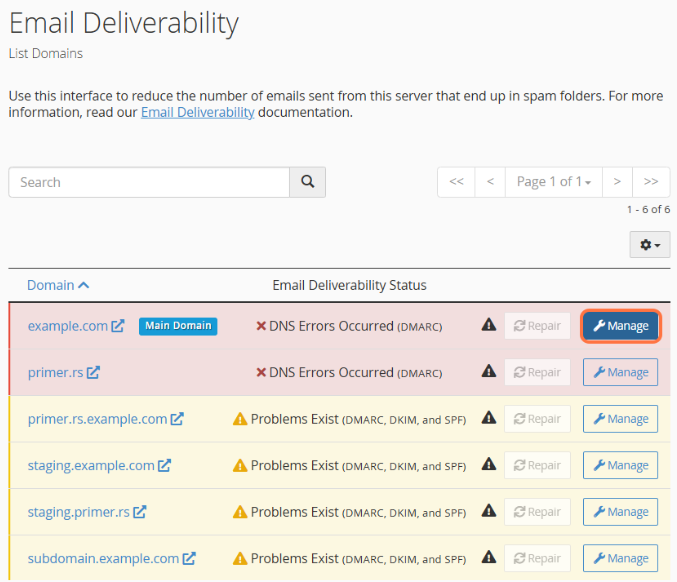Click 'DNS Errors Occurred' text for primer.rs
This screenshot has height=582, width=677.
tap(331, 372)
